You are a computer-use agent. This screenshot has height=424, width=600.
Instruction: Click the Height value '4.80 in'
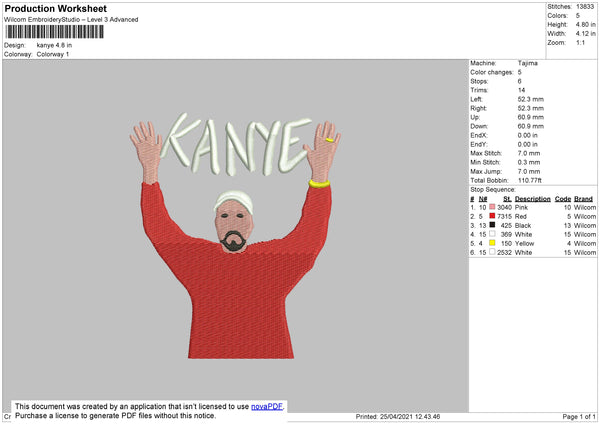[x=585, y=24]
